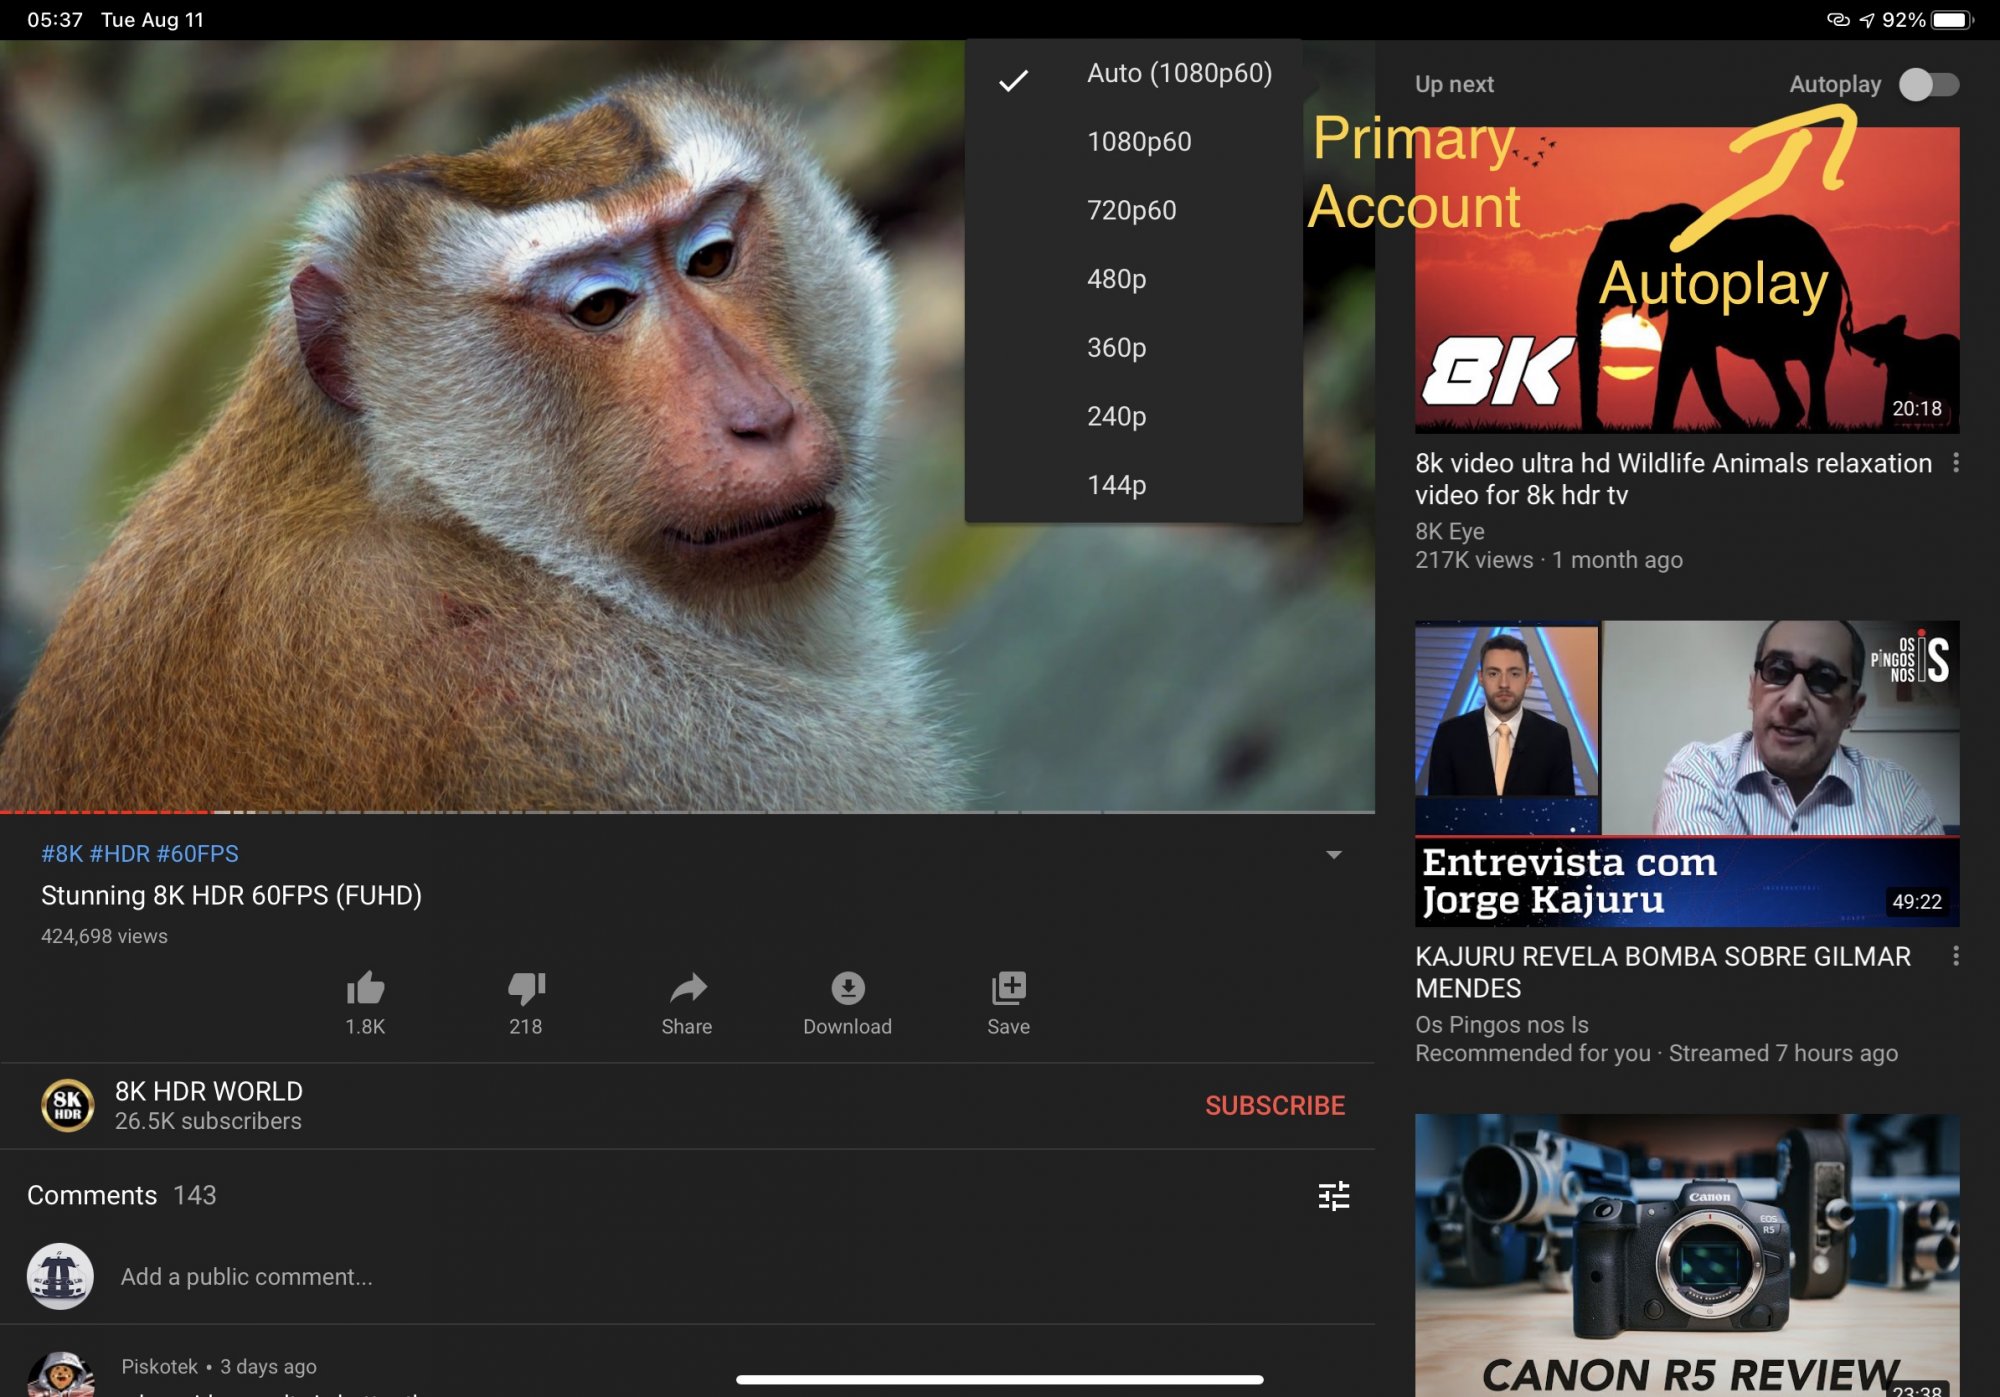Toggle the Autoplay switch
This screenshot has width=2000, height=1397.
tap(1928, 84)
